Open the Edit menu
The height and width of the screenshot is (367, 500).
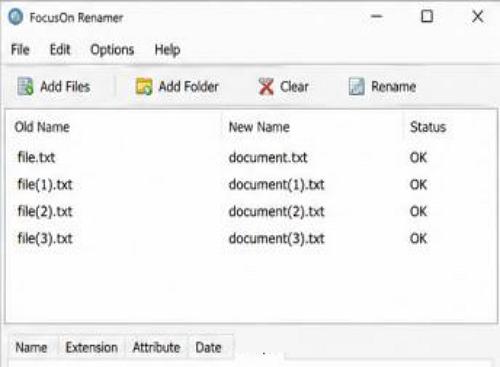coord(60,50)
